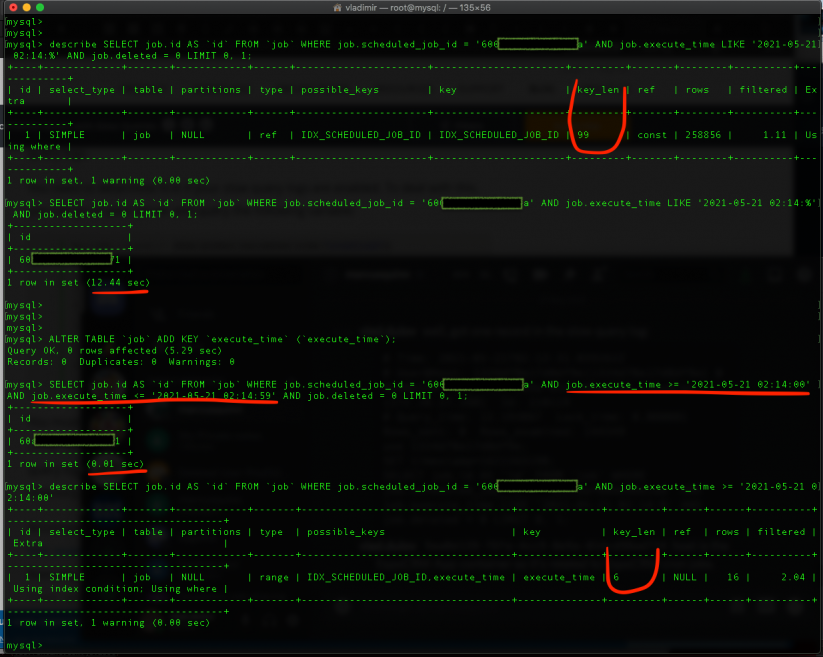Click the last empty 'mysql>' prompt
Screen dimensions: 823x657
tap(24, 645)
